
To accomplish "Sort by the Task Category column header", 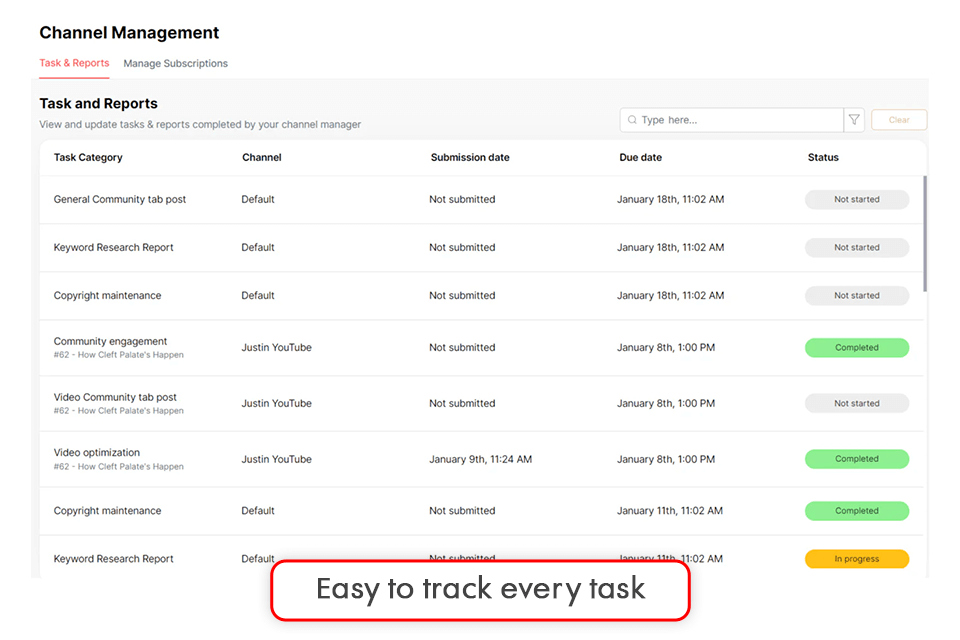I will coord(88,157).
